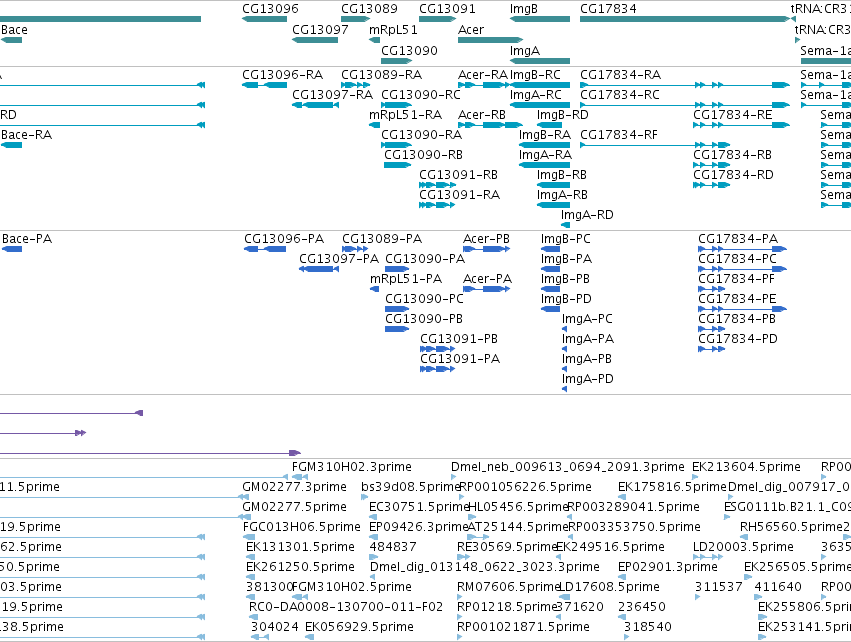Select the CG13089-RA transcript

pyautogui.click(x=382, y=74)
